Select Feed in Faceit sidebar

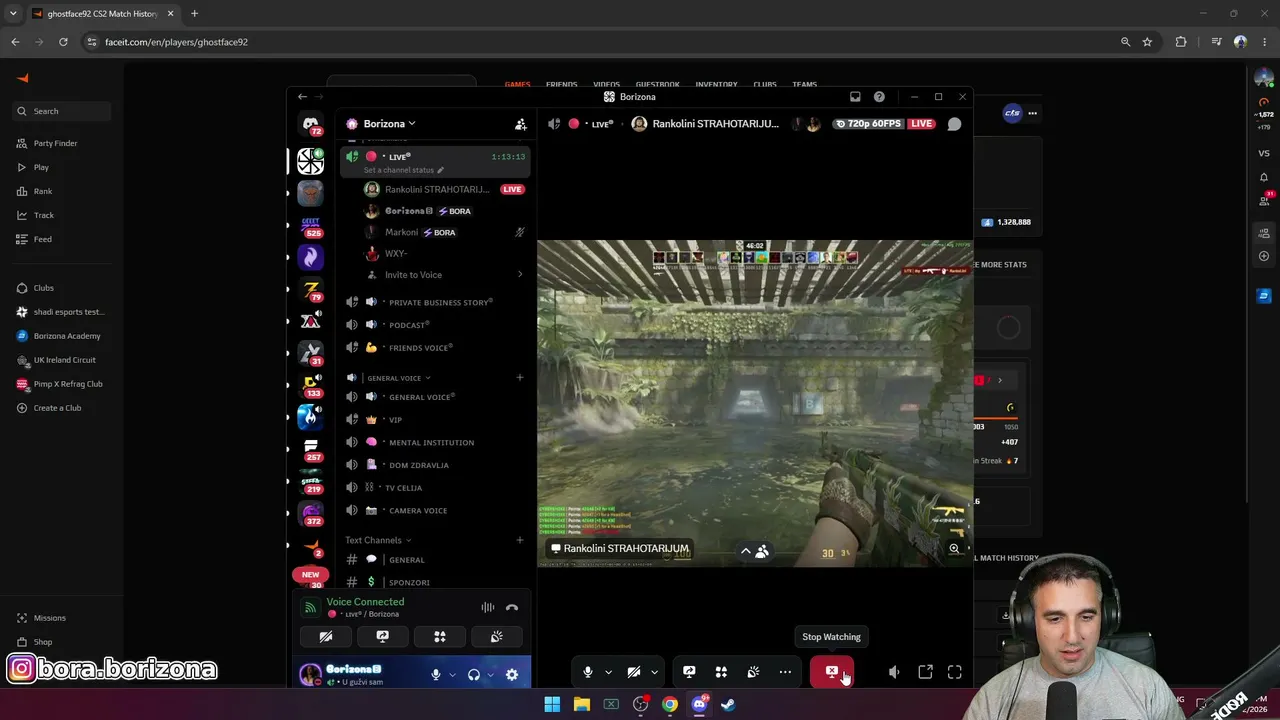(43, 239)
